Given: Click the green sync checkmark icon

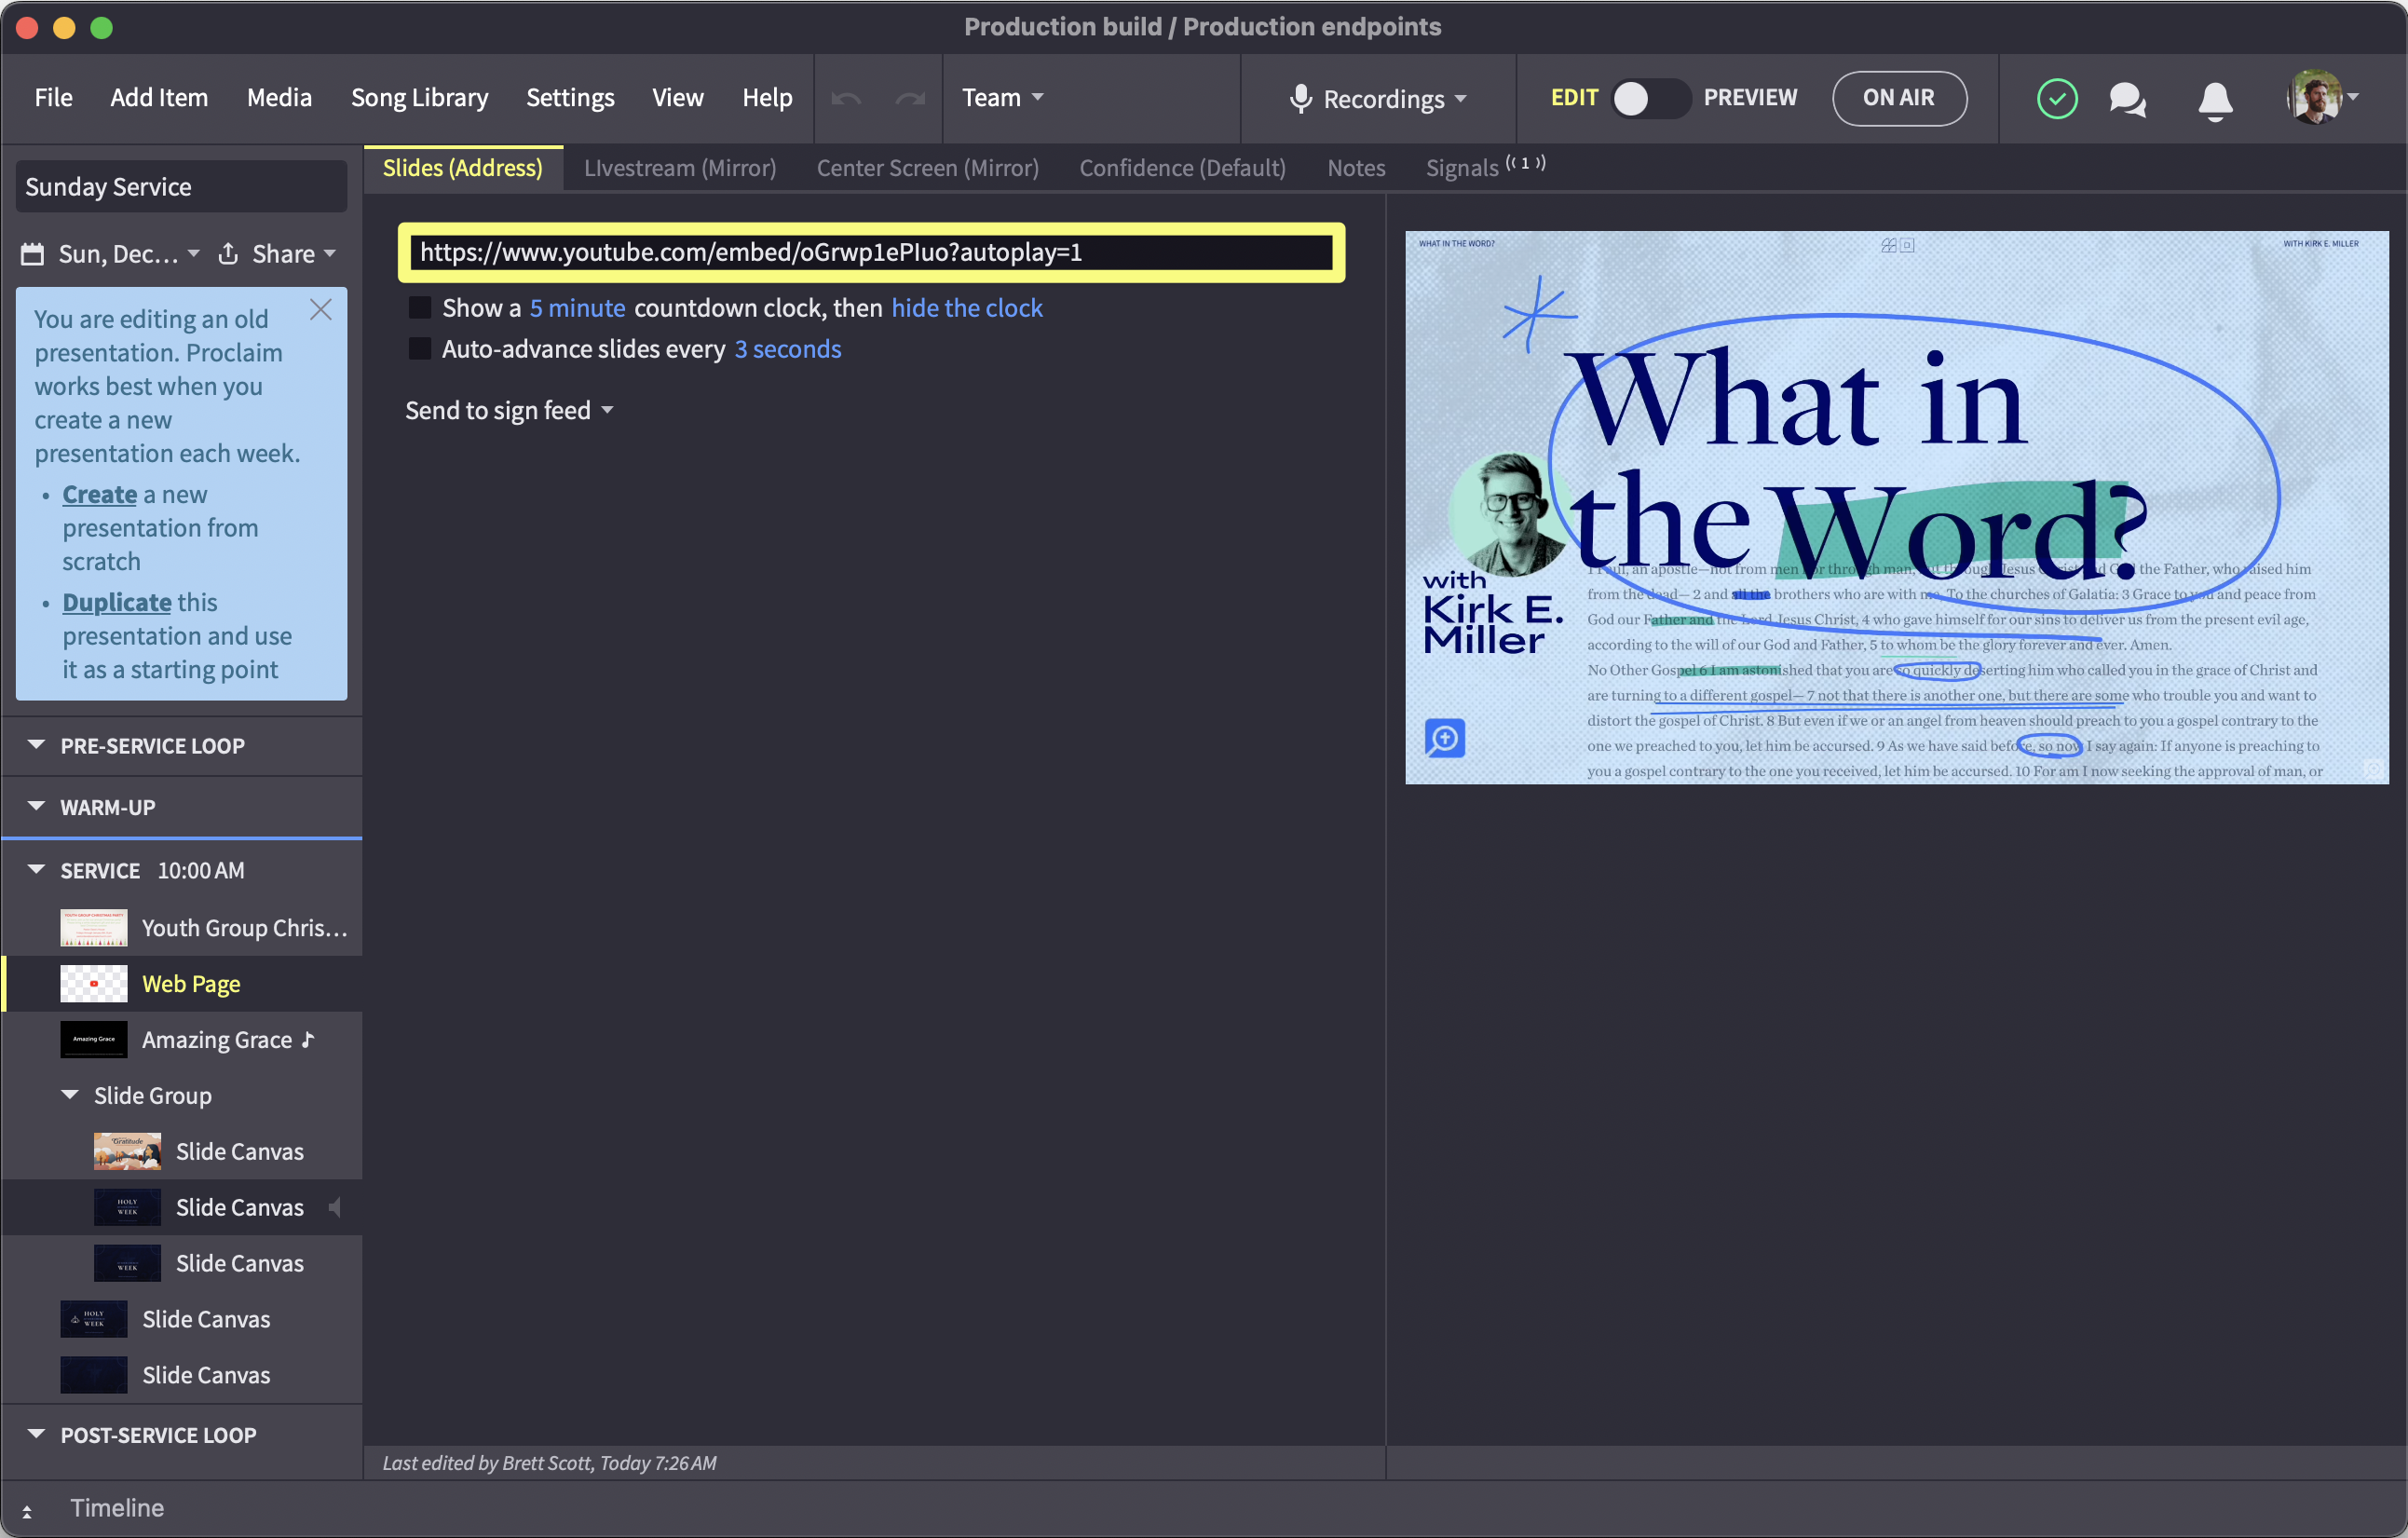Looking at the screenshot, I should 2056,98.
